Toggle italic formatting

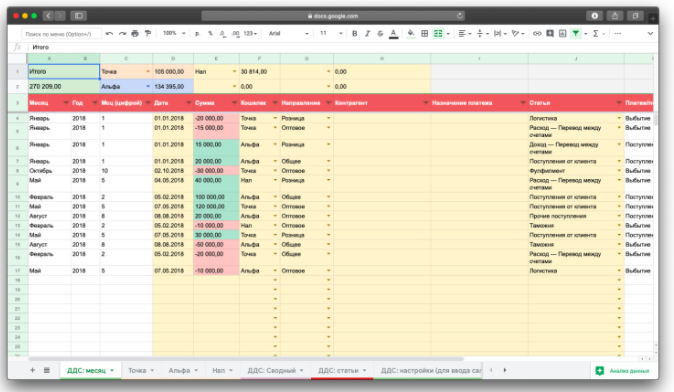pos(367,34)
